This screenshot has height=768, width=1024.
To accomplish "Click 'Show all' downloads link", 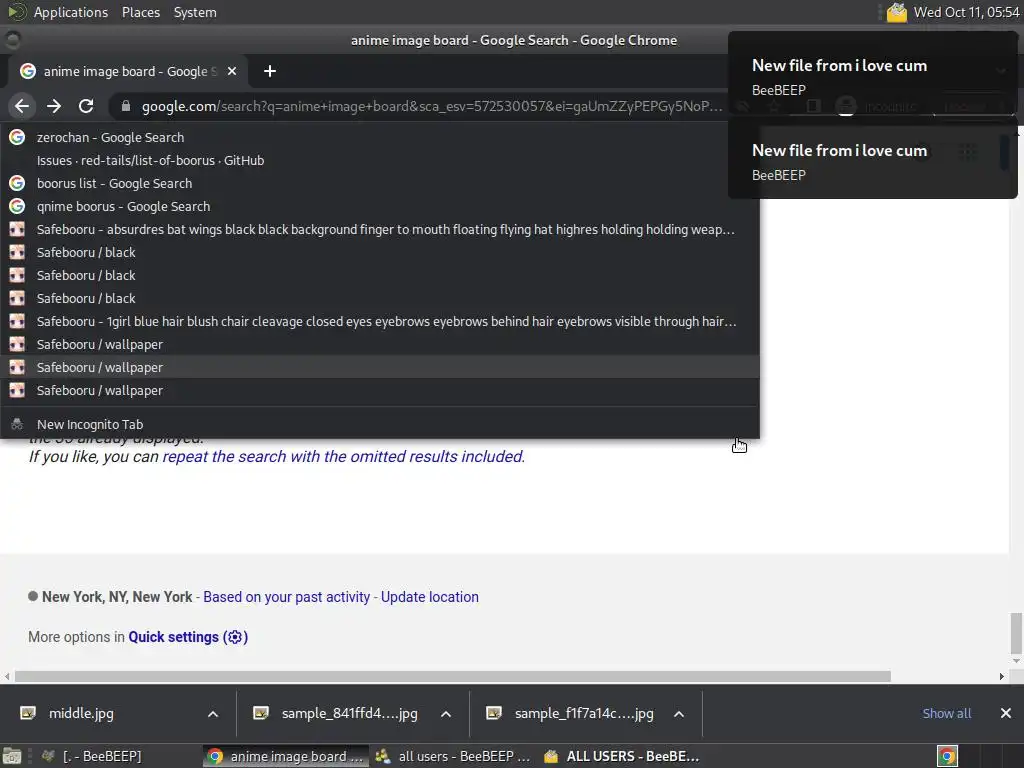I will (x=946, y=713).
